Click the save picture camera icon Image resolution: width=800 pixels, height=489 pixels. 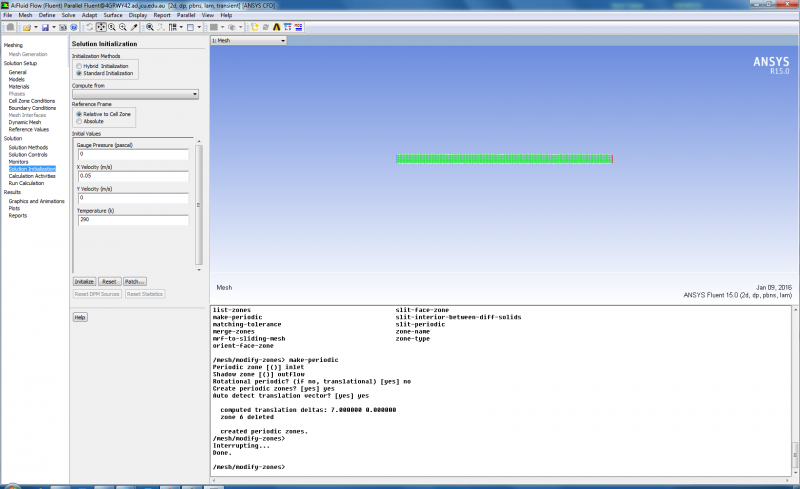coord(63,27)
